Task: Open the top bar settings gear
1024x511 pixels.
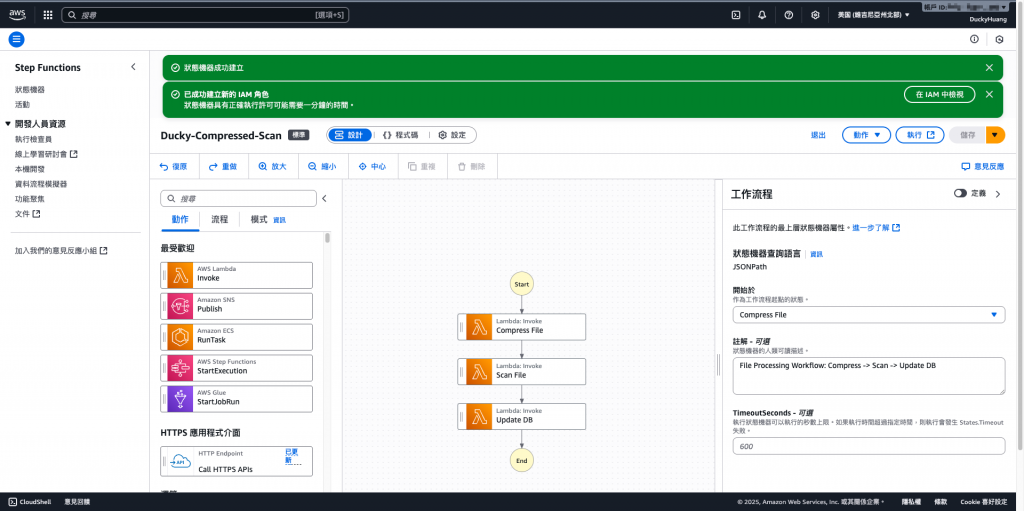Action: pyautogui.click(x=815, y=15)
